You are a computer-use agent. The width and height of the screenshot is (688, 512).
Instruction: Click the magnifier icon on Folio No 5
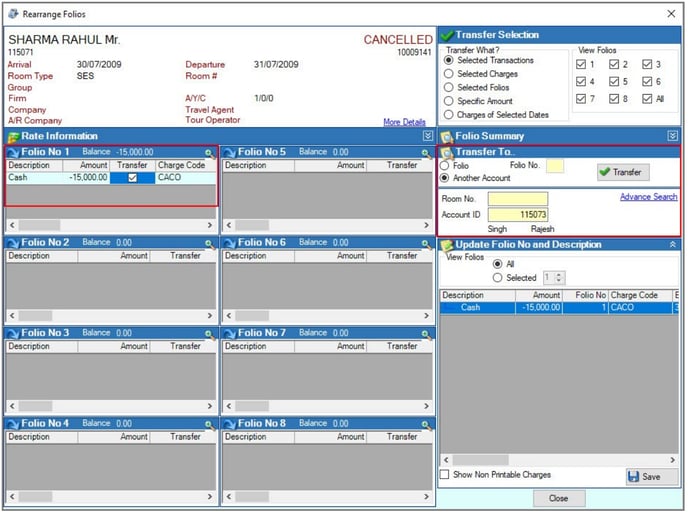(x=427, y=152)
